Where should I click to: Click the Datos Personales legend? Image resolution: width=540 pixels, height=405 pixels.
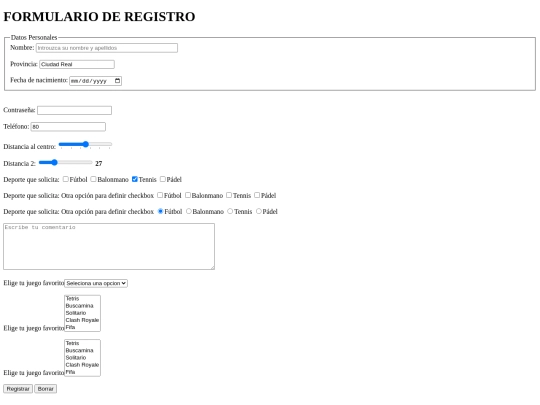click(x=34, y=37)
